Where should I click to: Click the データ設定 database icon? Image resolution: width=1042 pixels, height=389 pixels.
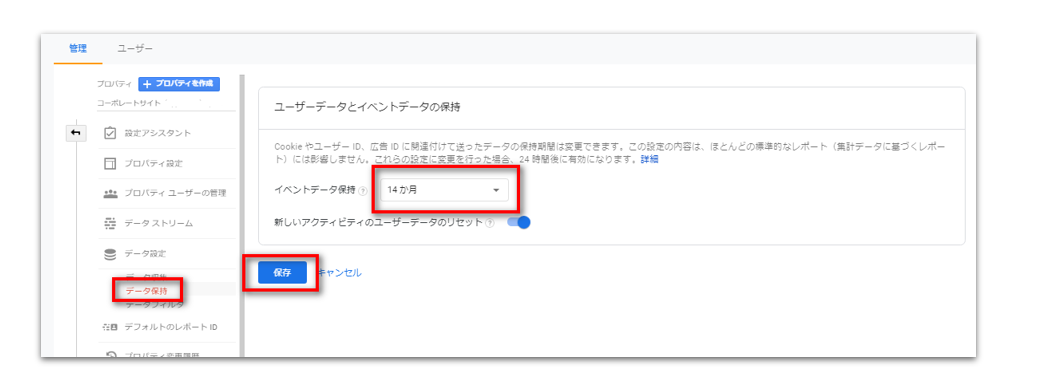tap(110, 254)
